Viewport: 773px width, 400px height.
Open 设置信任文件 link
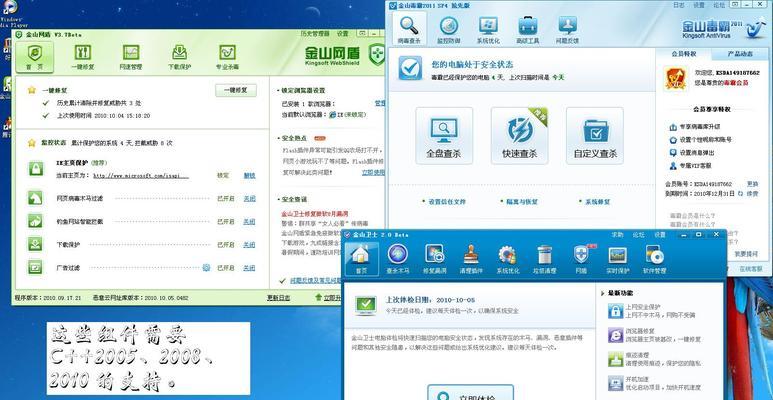pos(447,202)
